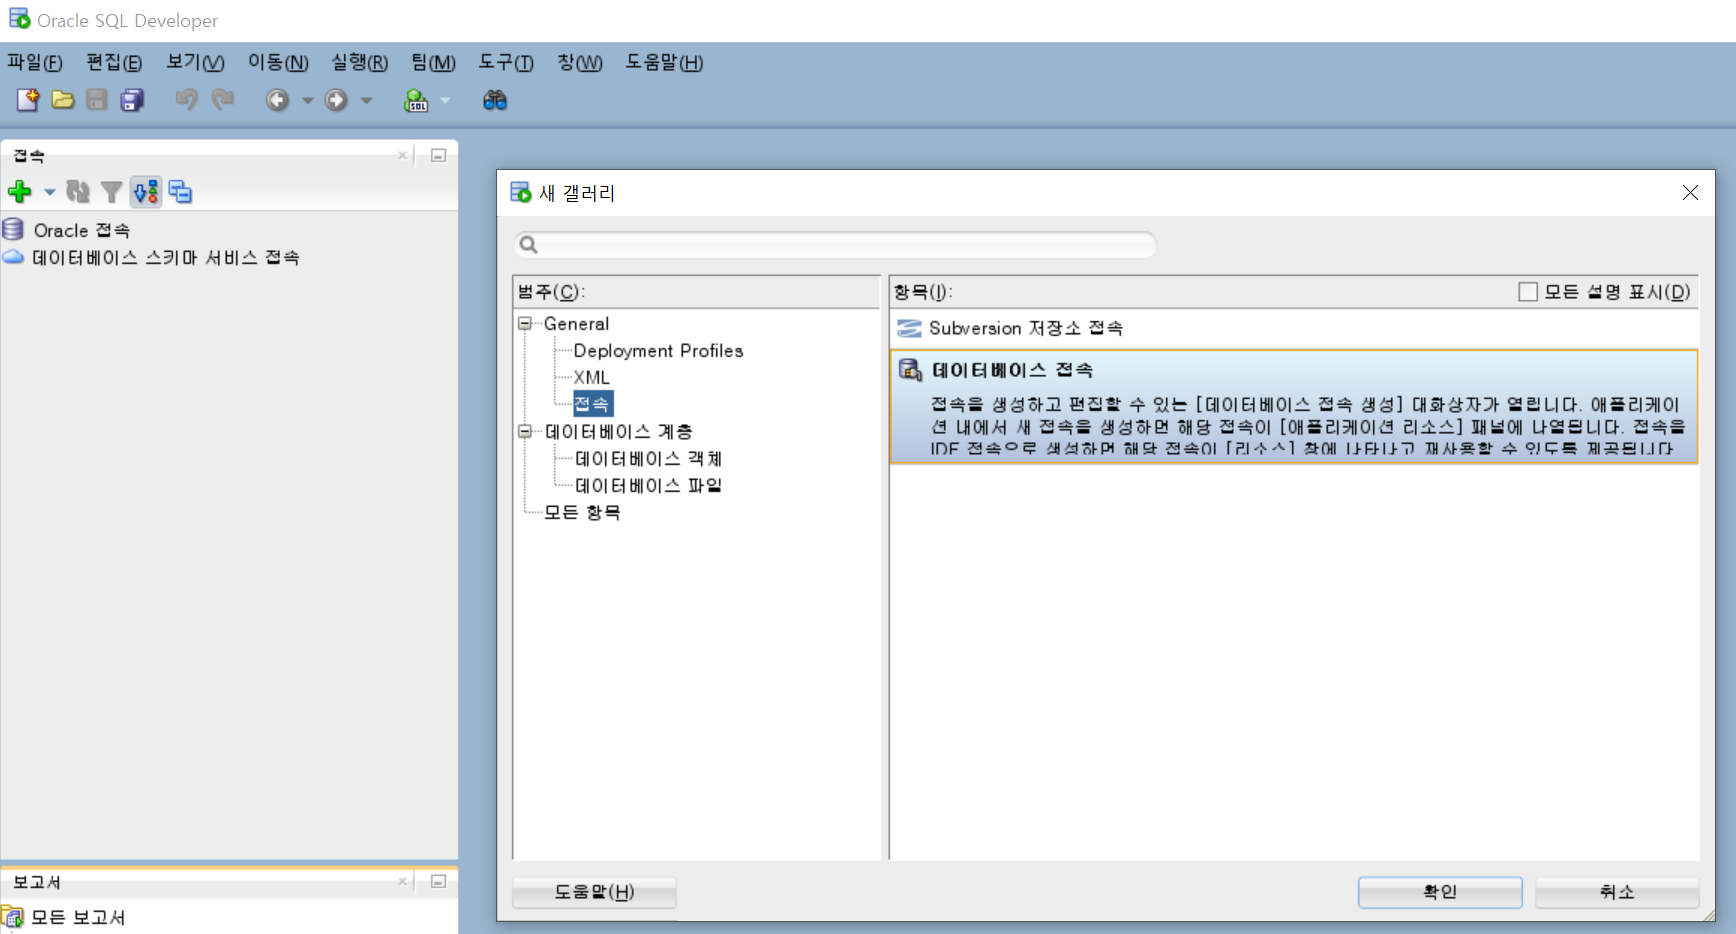Image resolution: width=1736 pixels, height=934 pixels.
Task: Click Oracle 접속 in connections tree
Action: pos(82,230)
